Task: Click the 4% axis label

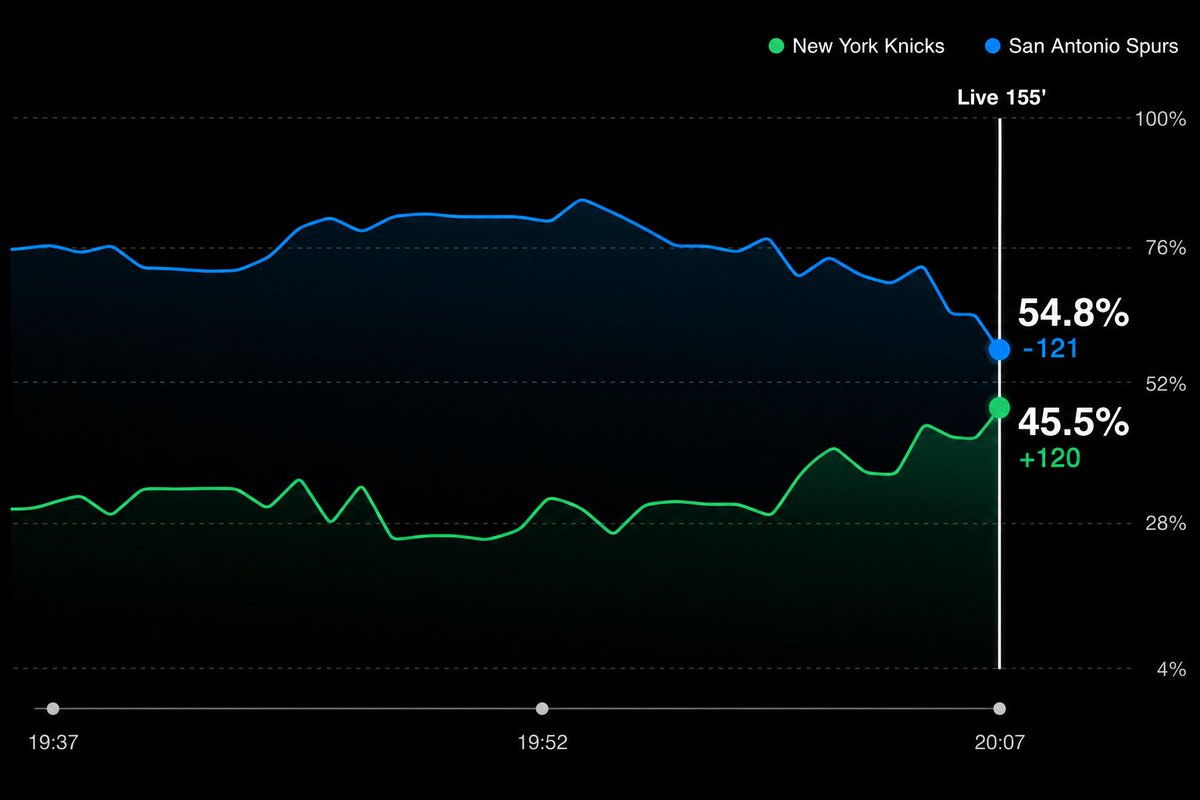Action: [x=1170, y=669]
